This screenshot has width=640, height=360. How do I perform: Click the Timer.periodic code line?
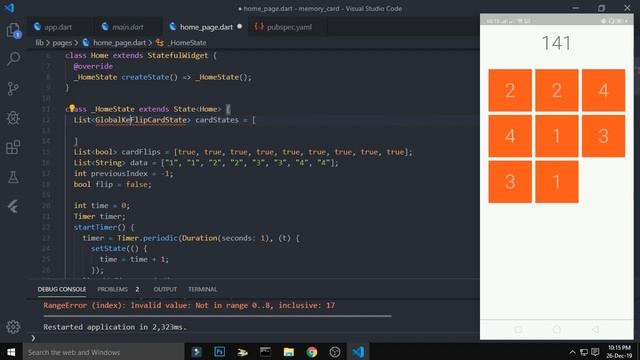tap(191, 238)
